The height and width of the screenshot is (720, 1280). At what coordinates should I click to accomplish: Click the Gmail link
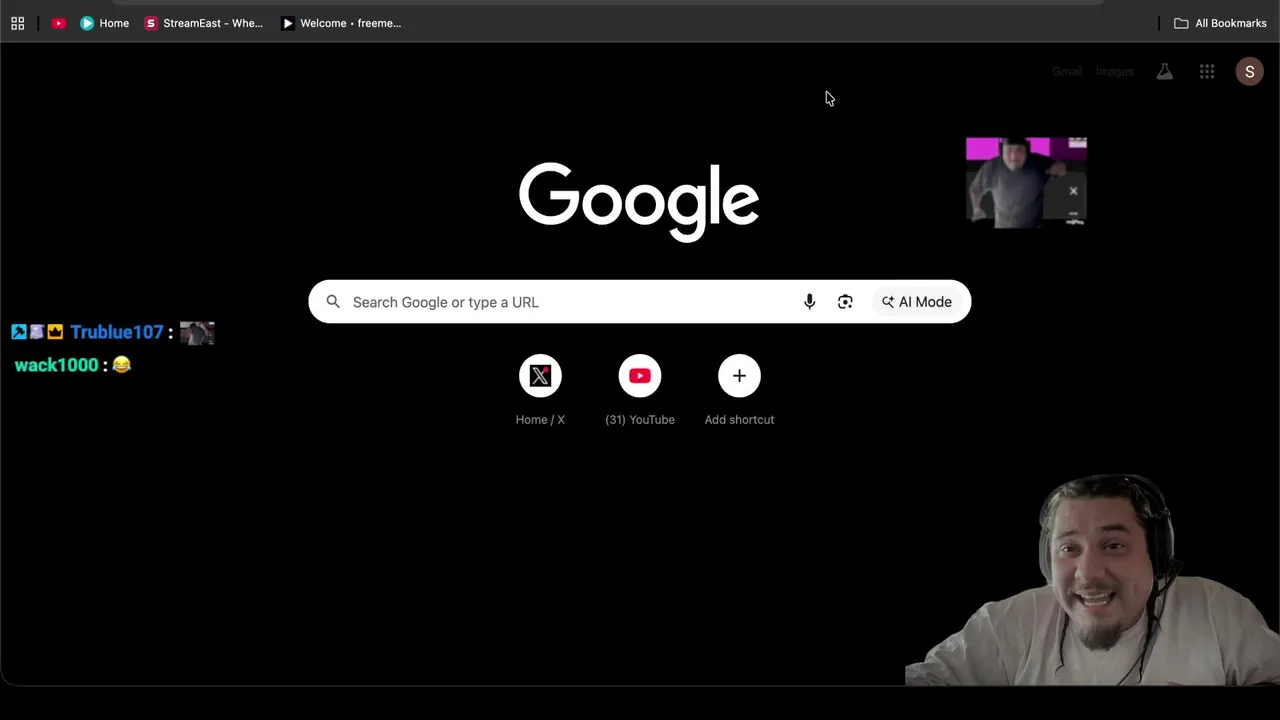point(1067,72)
